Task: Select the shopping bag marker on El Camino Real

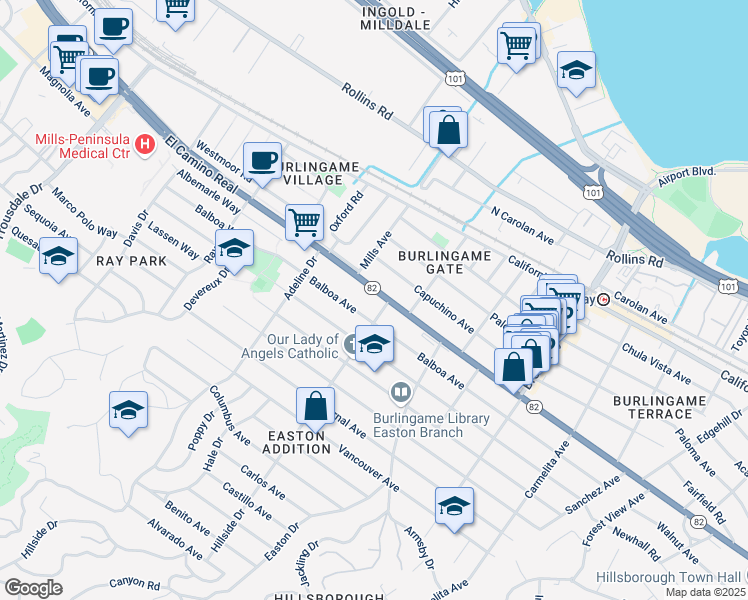Action: (513, 366)
